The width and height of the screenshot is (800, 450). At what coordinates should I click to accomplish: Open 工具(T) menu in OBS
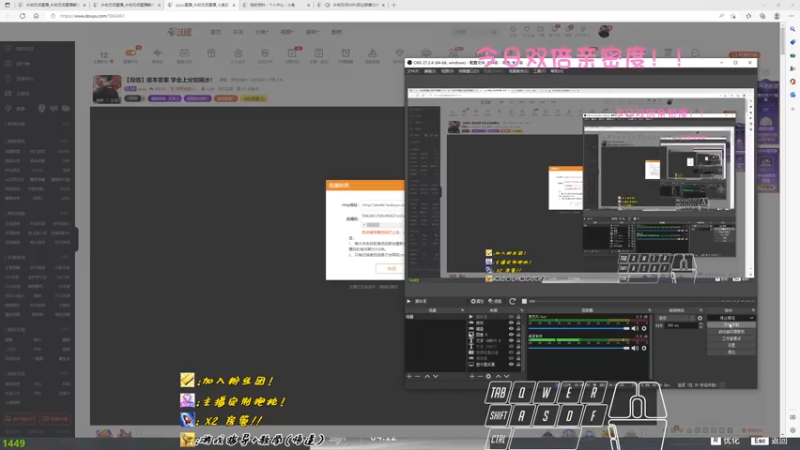pos(539,71)
